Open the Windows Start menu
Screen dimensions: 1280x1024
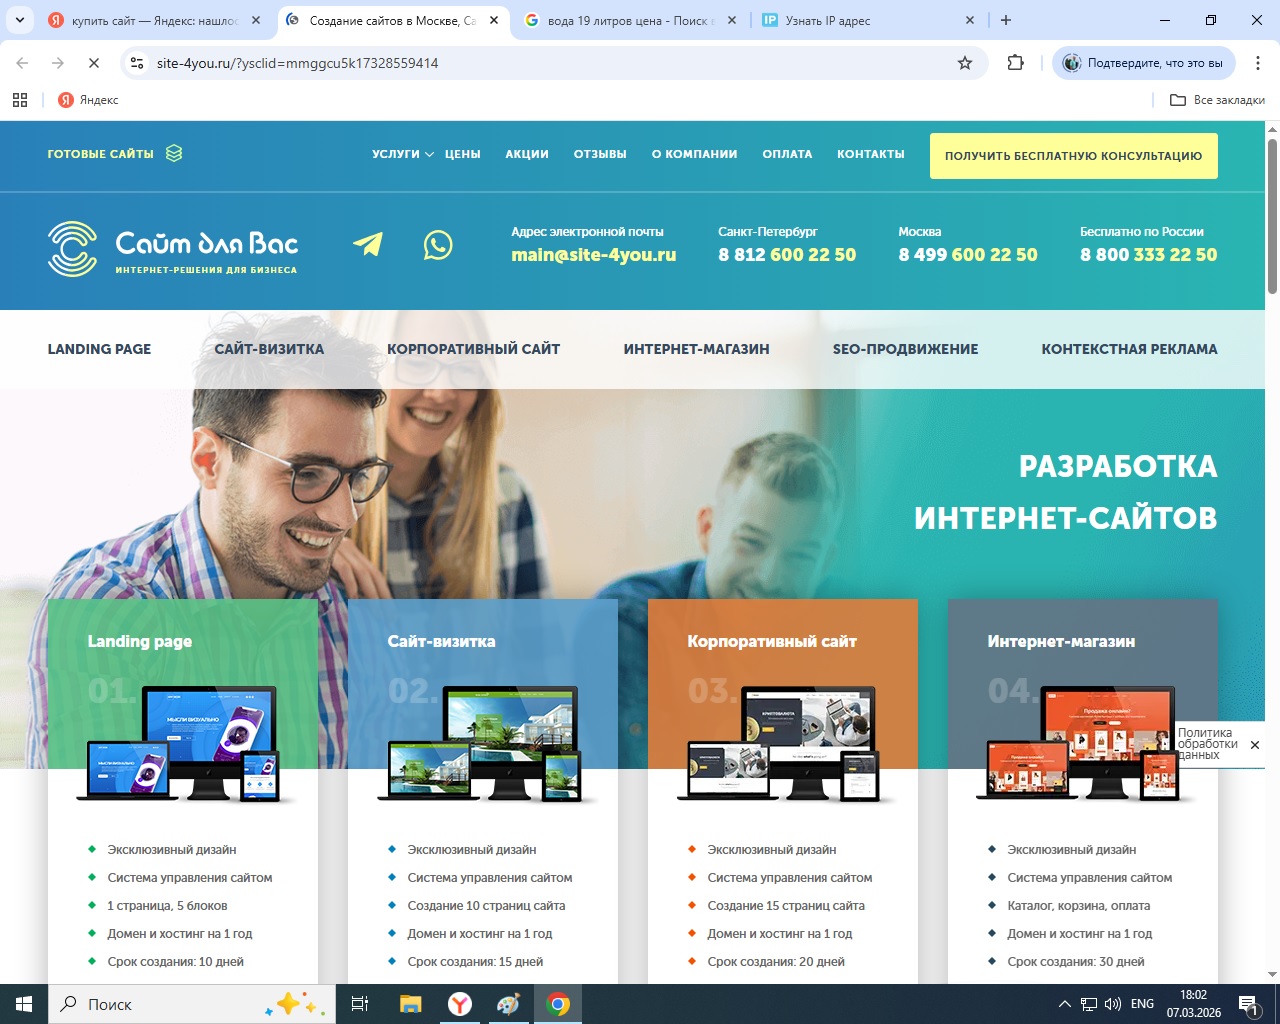pos(24,1004)
